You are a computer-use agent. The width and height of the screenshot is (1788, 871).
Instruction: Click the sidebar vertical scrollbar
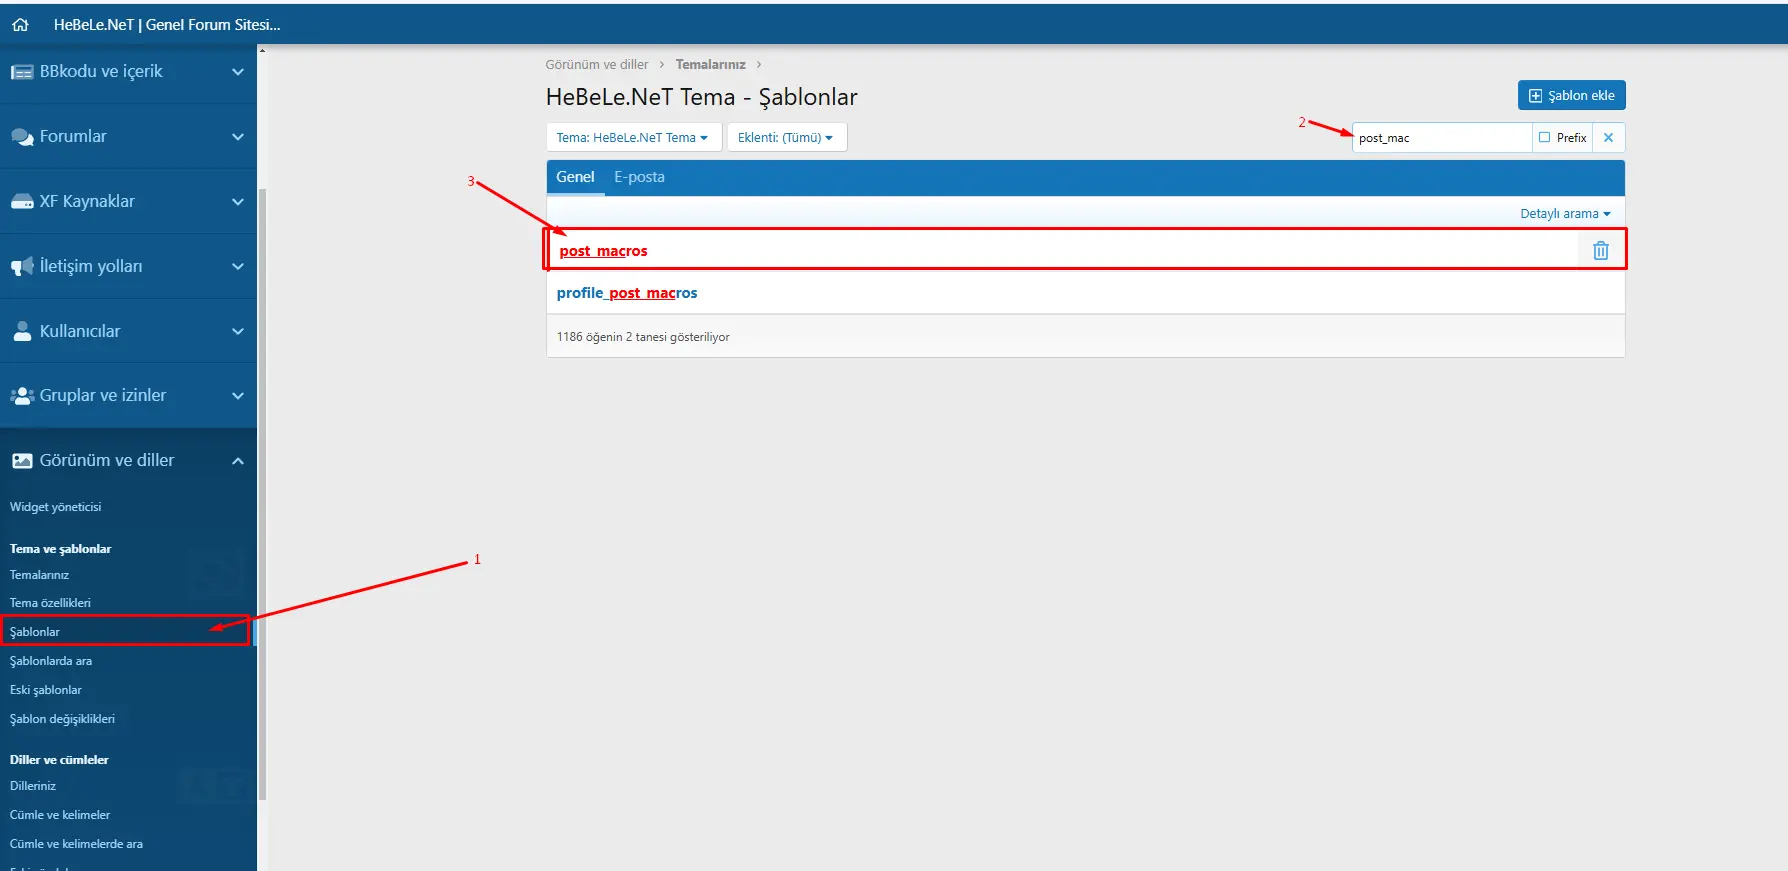[262, 495]
